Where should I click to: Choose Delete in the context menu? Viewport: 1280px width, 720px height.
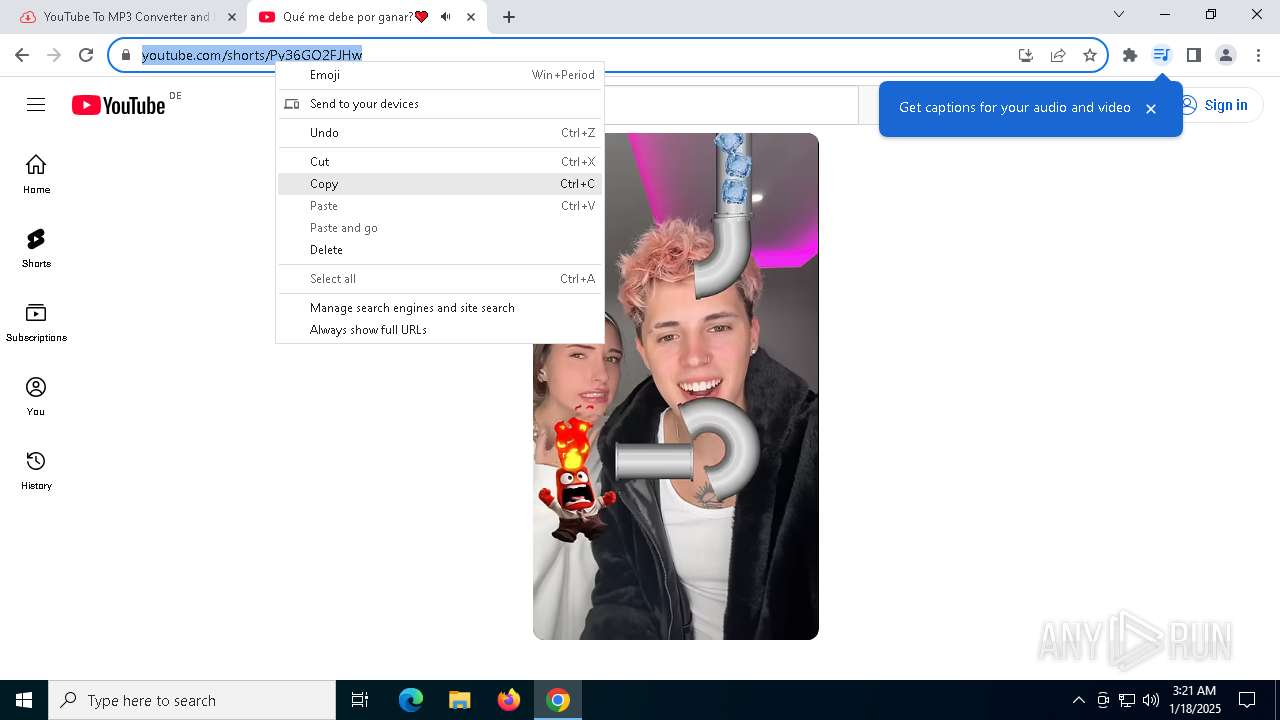click(440, 250)
